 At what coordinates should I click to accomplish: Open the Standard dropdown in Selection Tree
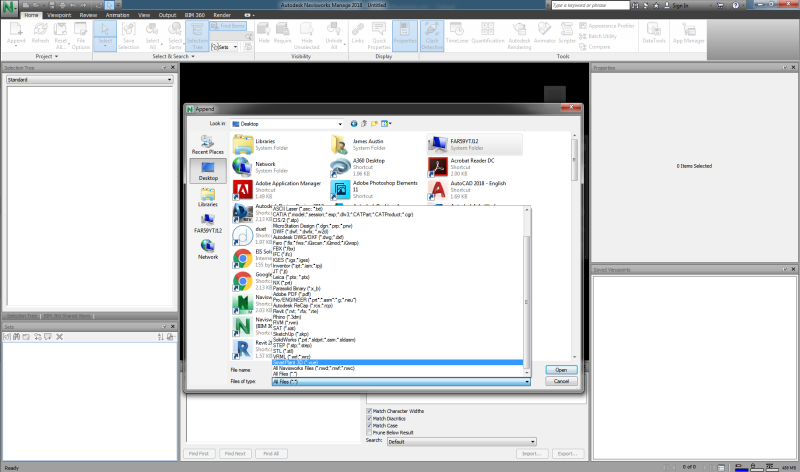[x=90, y=80]
